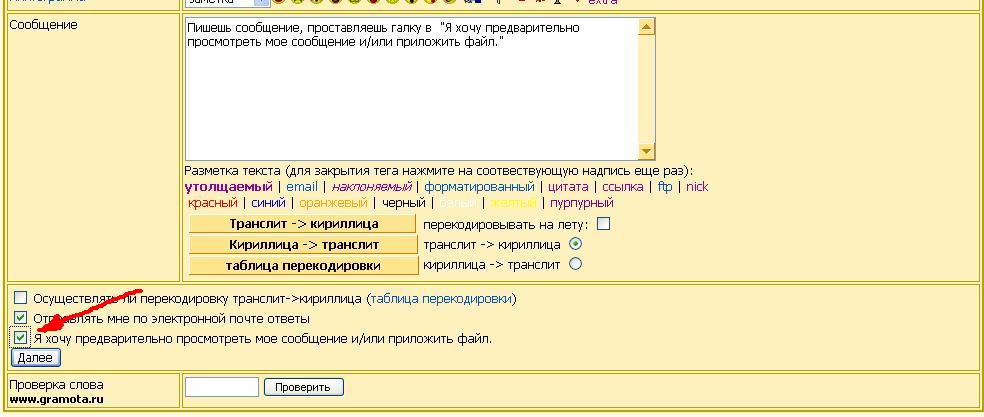The width and height of the screenshot is (984, 417).
Task: Apply the «наклоняемый» italic markup tag
Action: point(371,187)
